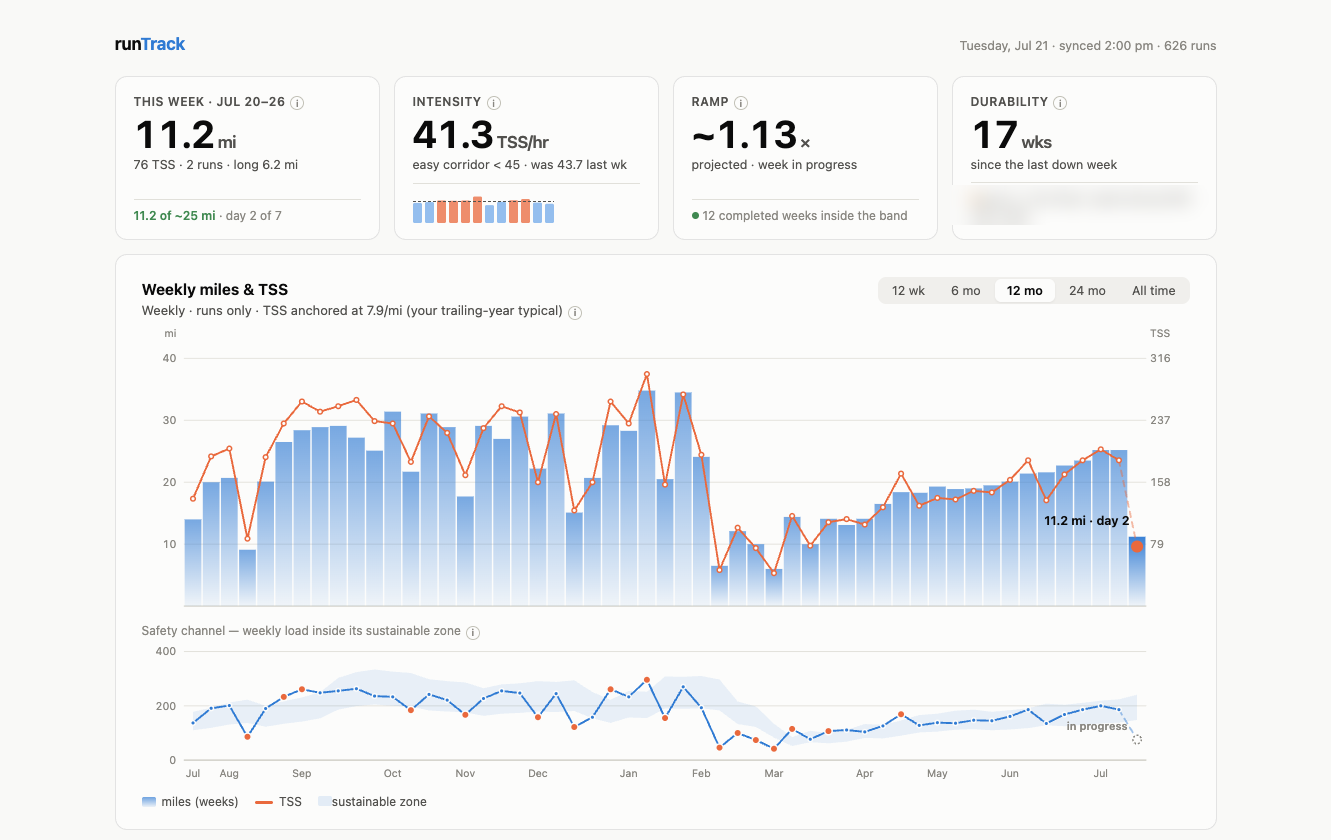Click easy corridor < 45 description
Image resolution: width=1331 pixels, height=840 pixels.
pyautogui.click(x=520, y=165)
